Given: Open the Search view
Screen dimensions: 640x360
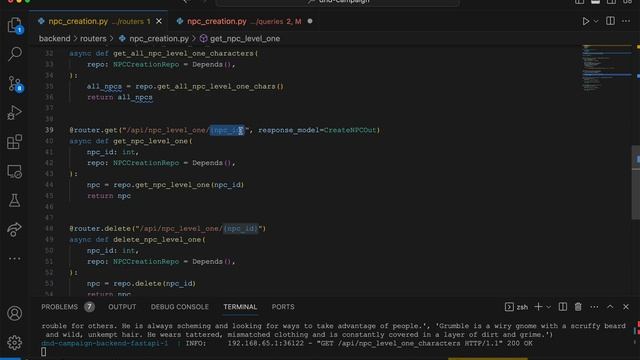Looking at the screenshot, I should coord(15,54).
